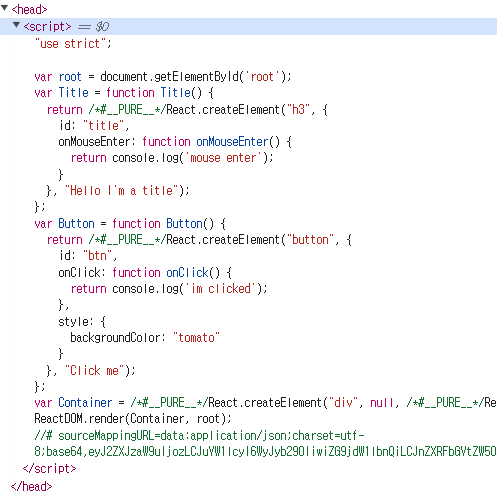This screenshot has width=497, height=498.
Task: Click the id: "btn" line
Action: click(88, 256)
